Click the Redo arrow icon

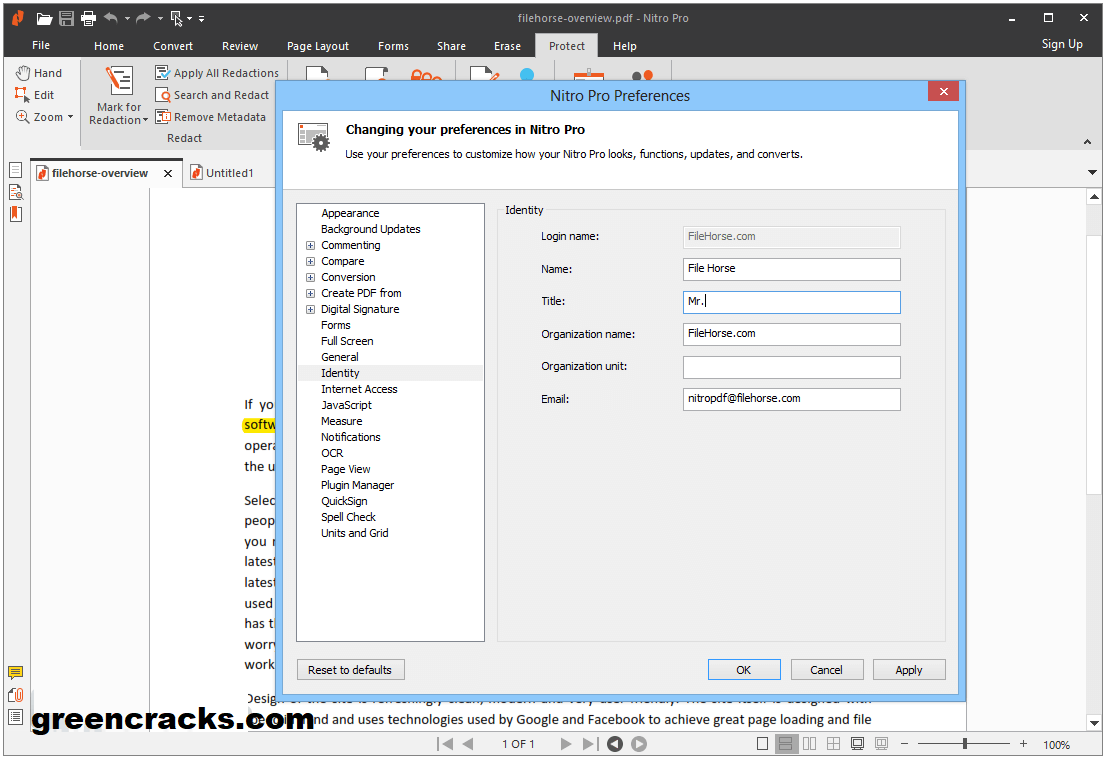(143, 18)
